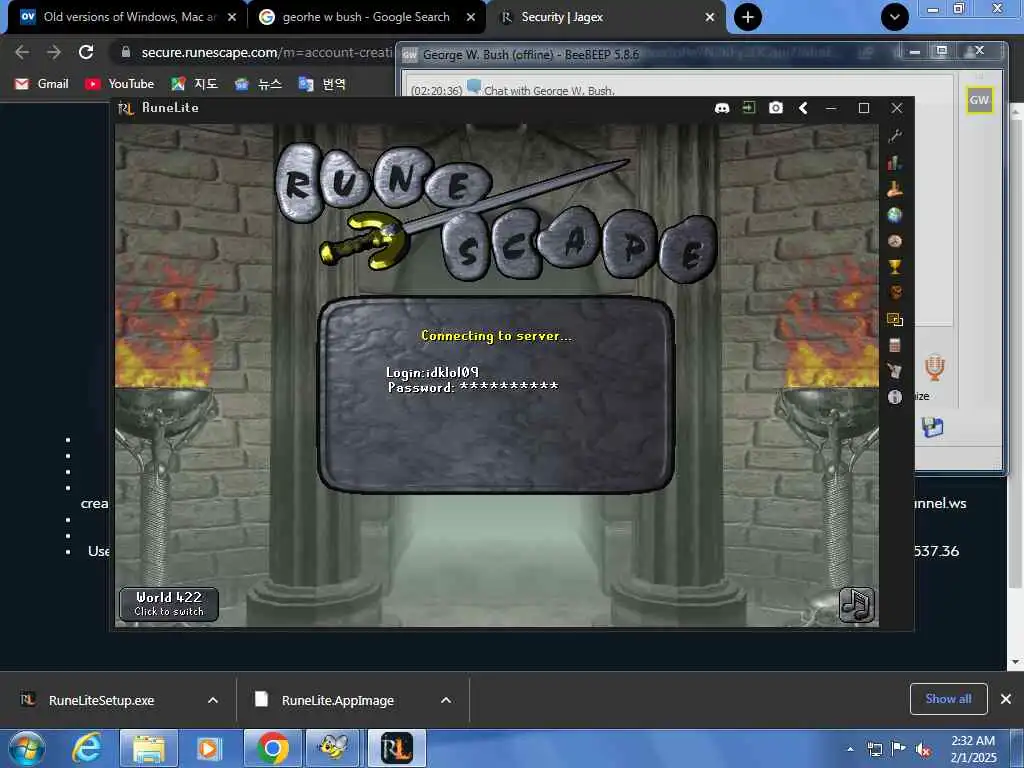Click the Connecting to server message
The width and height of the screenshot is (1024, 768).
point(496,336)
